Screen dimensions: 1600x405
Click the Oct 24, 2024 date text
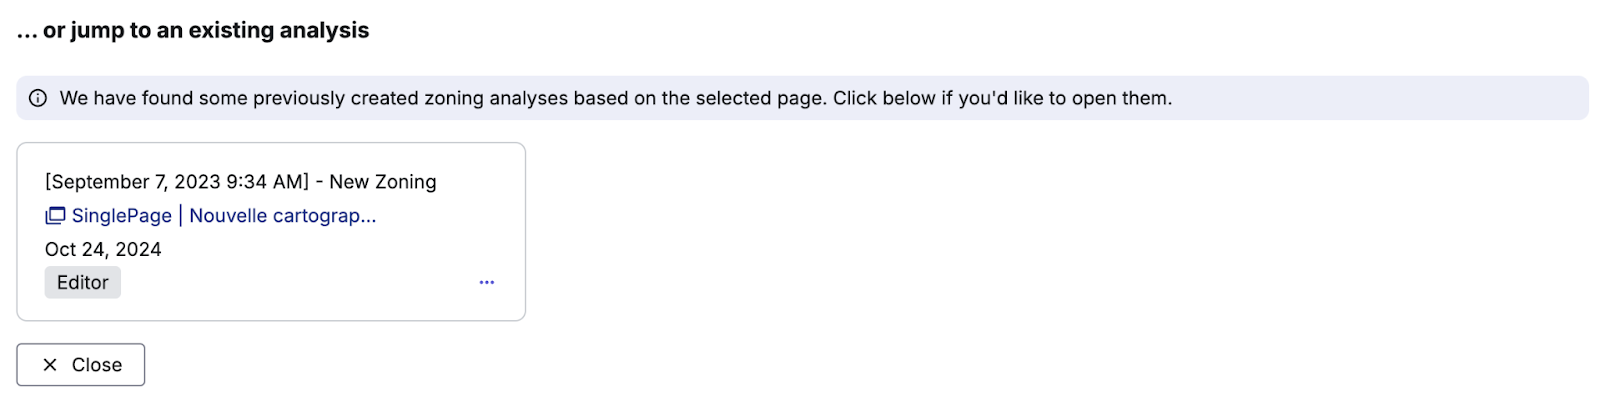coord(103,249)
